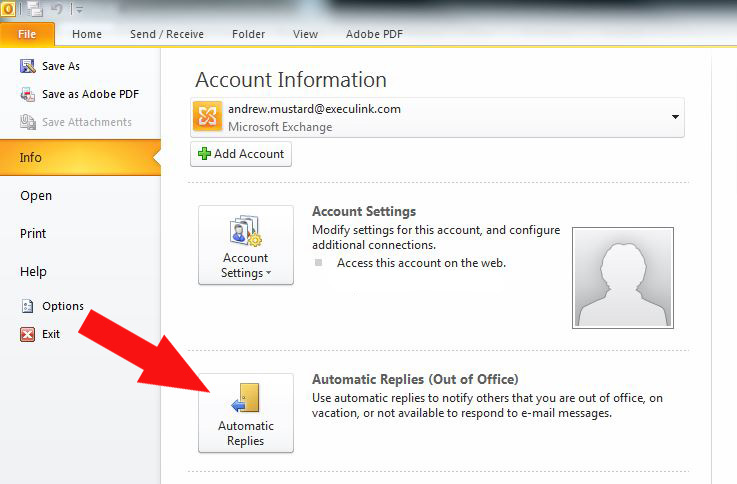Select the Print menu entry
The width and height of the screenshot is (737, 484).
(x=33, y=234)
